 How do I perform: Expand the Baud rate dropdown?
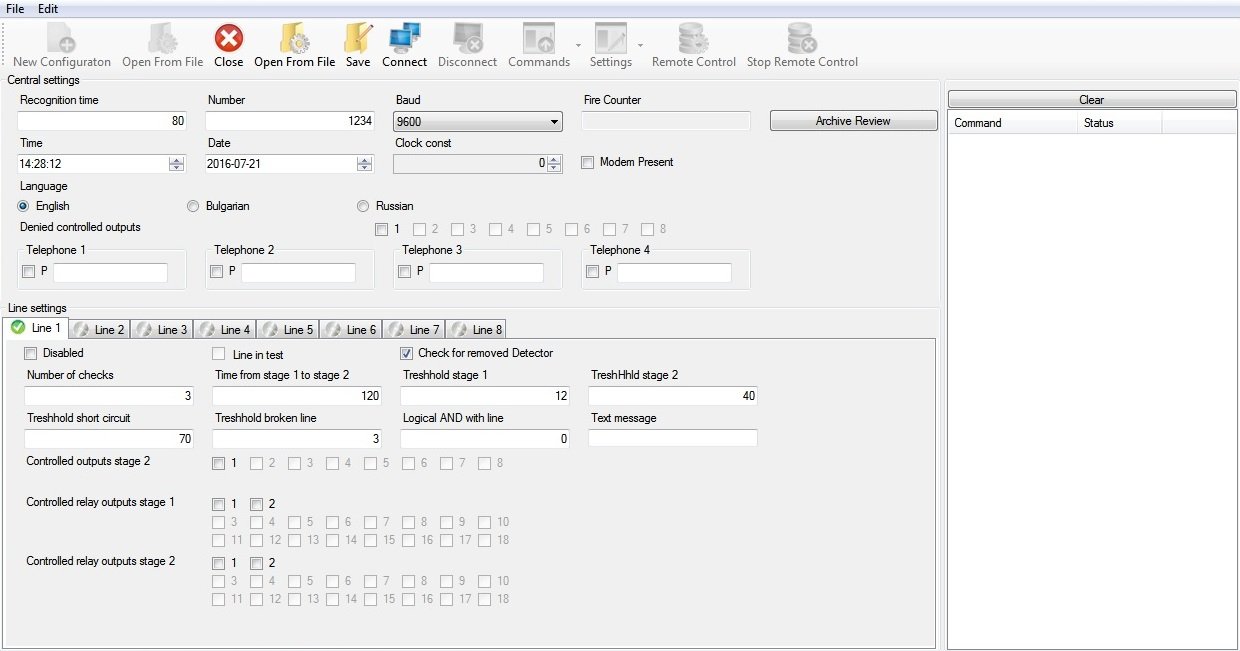[554, 122]
